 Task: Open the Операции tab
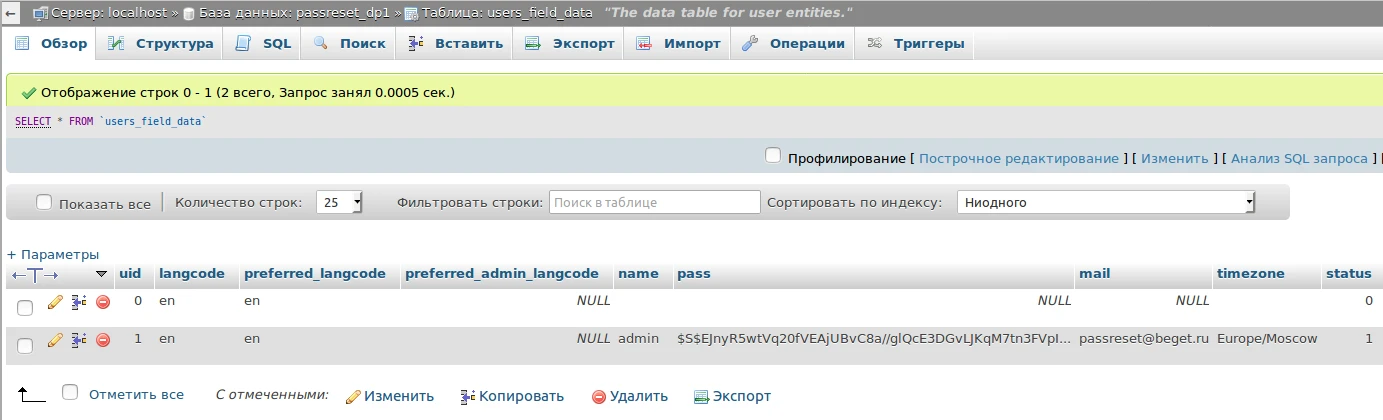point(793,44)
